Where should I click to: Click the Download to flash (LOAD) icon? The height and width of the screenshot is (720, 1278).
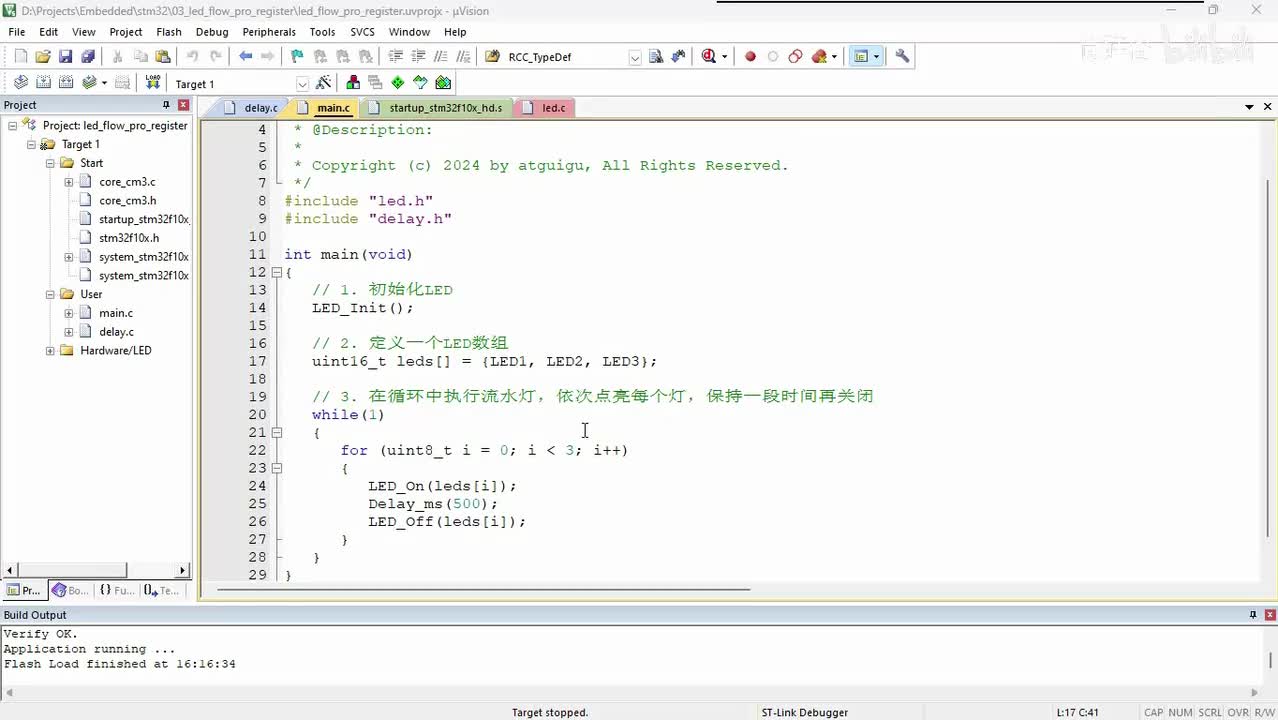[152, 83]
